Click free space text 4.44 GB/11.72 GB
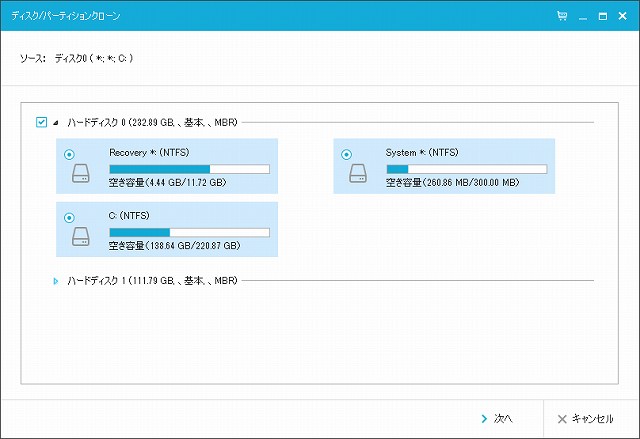This screenshot has width=640, height=439. (167, 182)
